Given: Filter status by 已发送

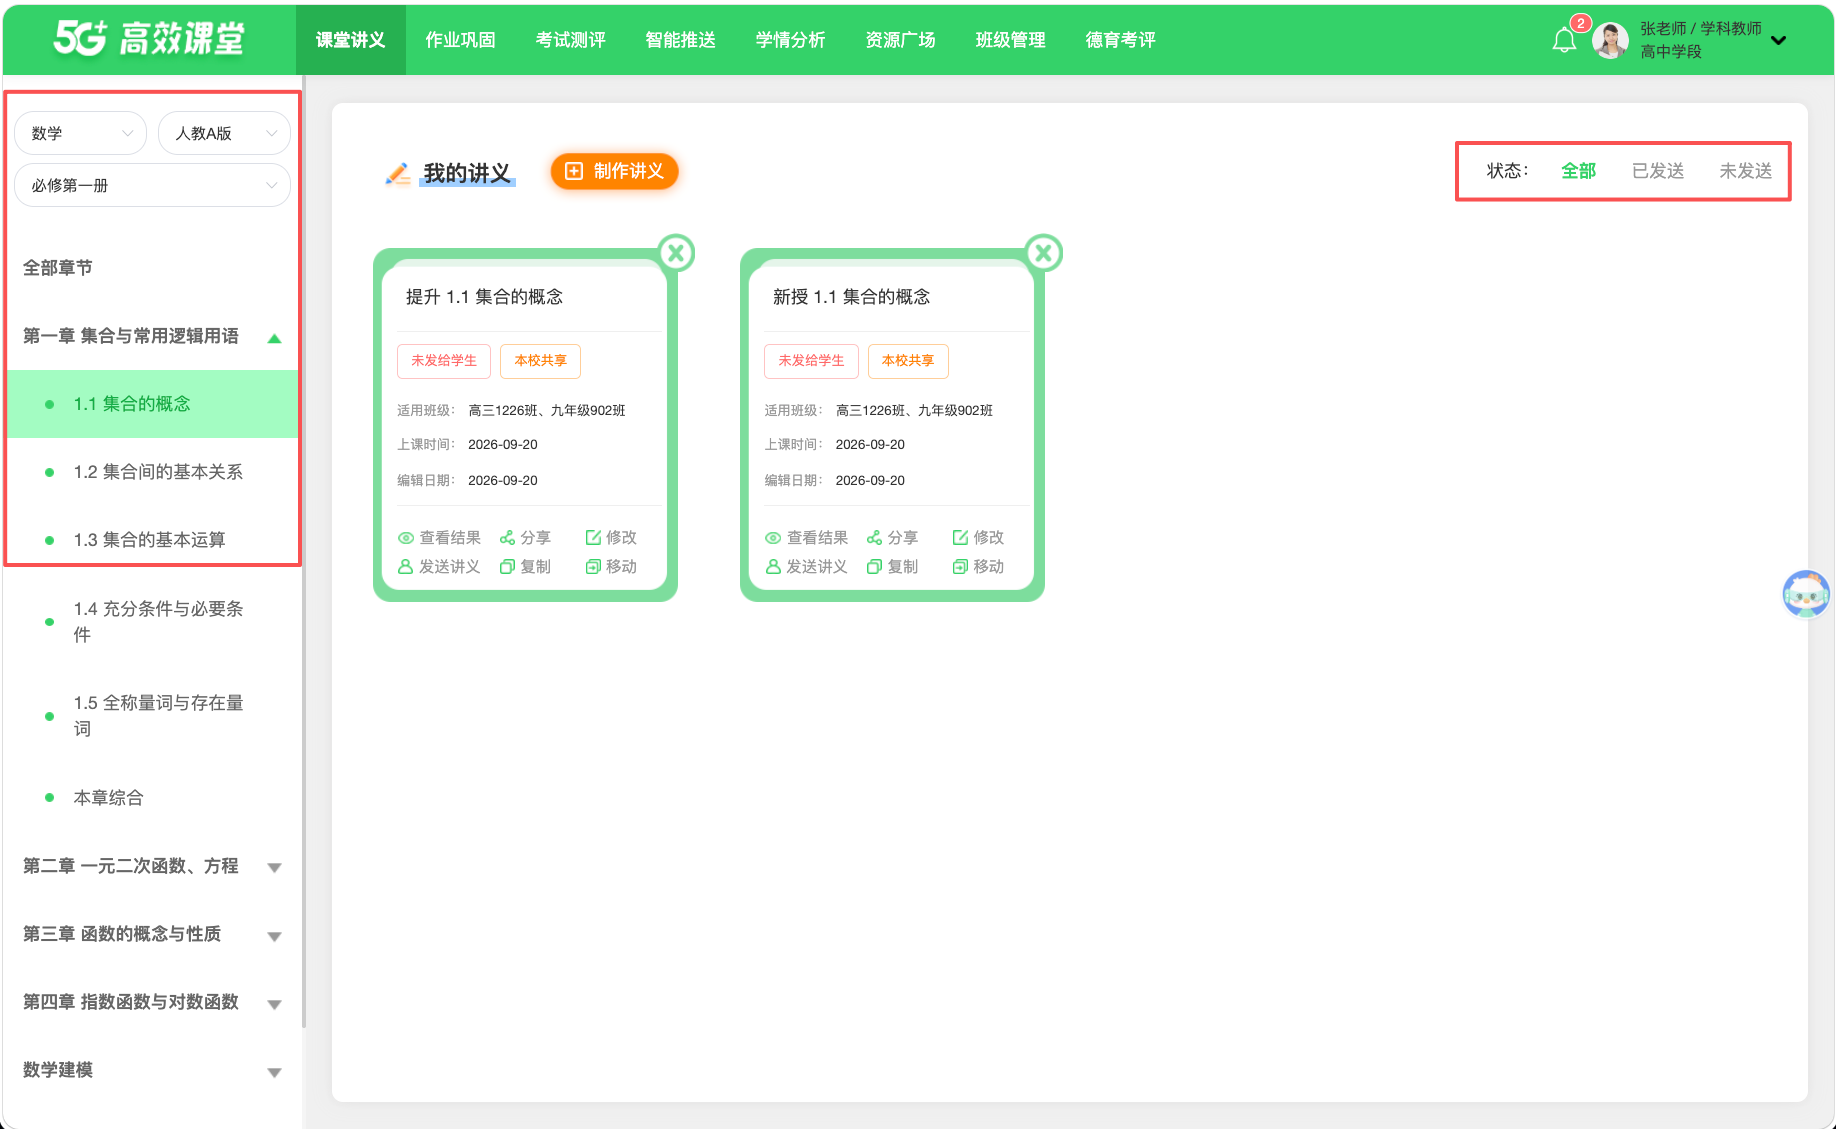Looking at the screenshot, I should coord(1658,171).
